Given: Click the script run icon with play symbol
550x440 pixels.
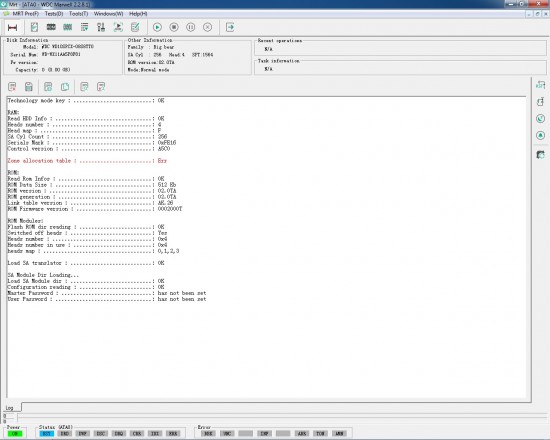Looking at the screenshot, I should coord(118,27).
